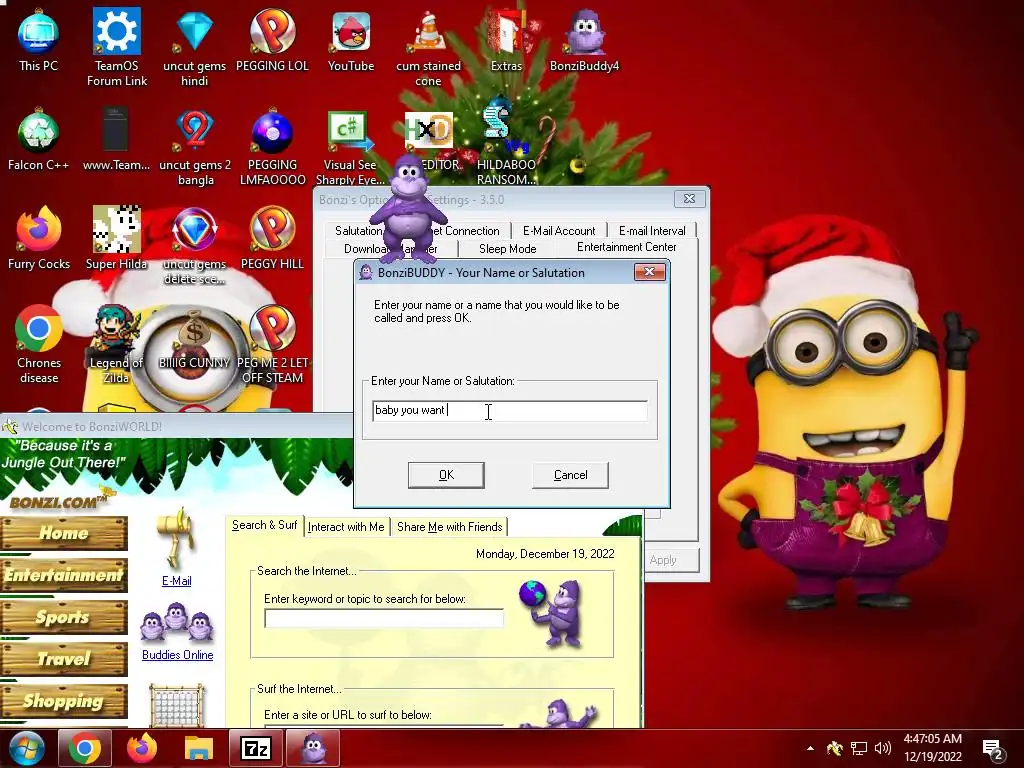Close the Bonzi's Options settings window
Screen dimensions: 1024x768
pos(690,199)
